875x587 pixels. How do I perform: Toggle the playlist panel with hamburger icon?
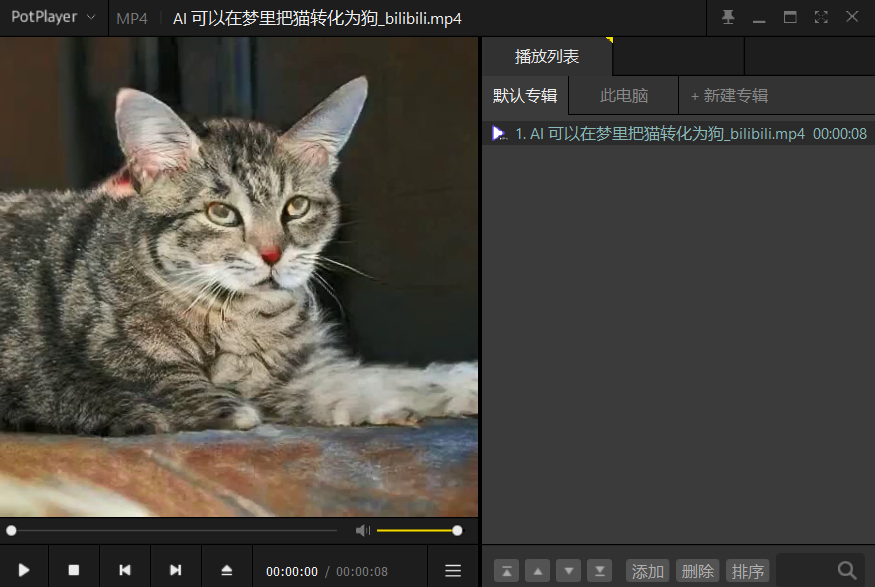point(453,570)
